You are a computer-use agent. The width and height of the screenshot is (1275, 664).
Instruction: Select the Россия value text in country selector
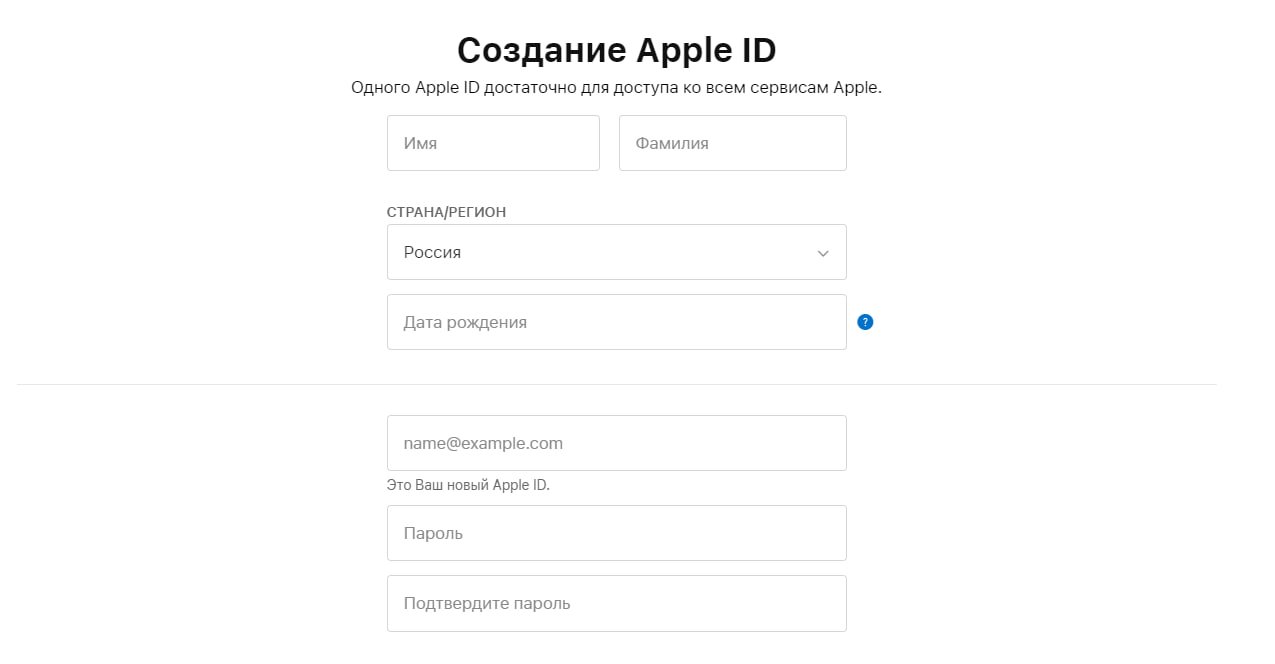click(432, 253)
